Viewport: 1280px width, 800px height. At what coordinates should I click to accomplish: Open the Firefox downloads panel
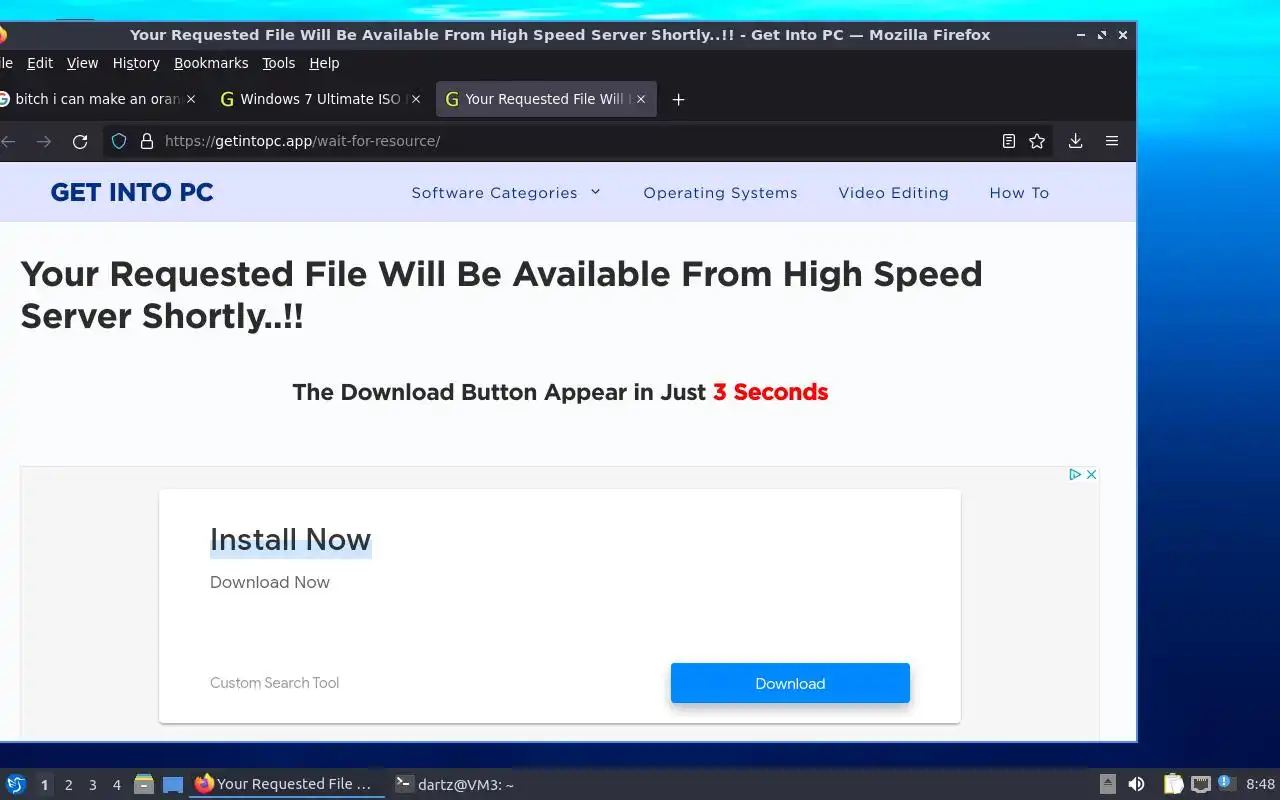click(x=1076, y=141)
